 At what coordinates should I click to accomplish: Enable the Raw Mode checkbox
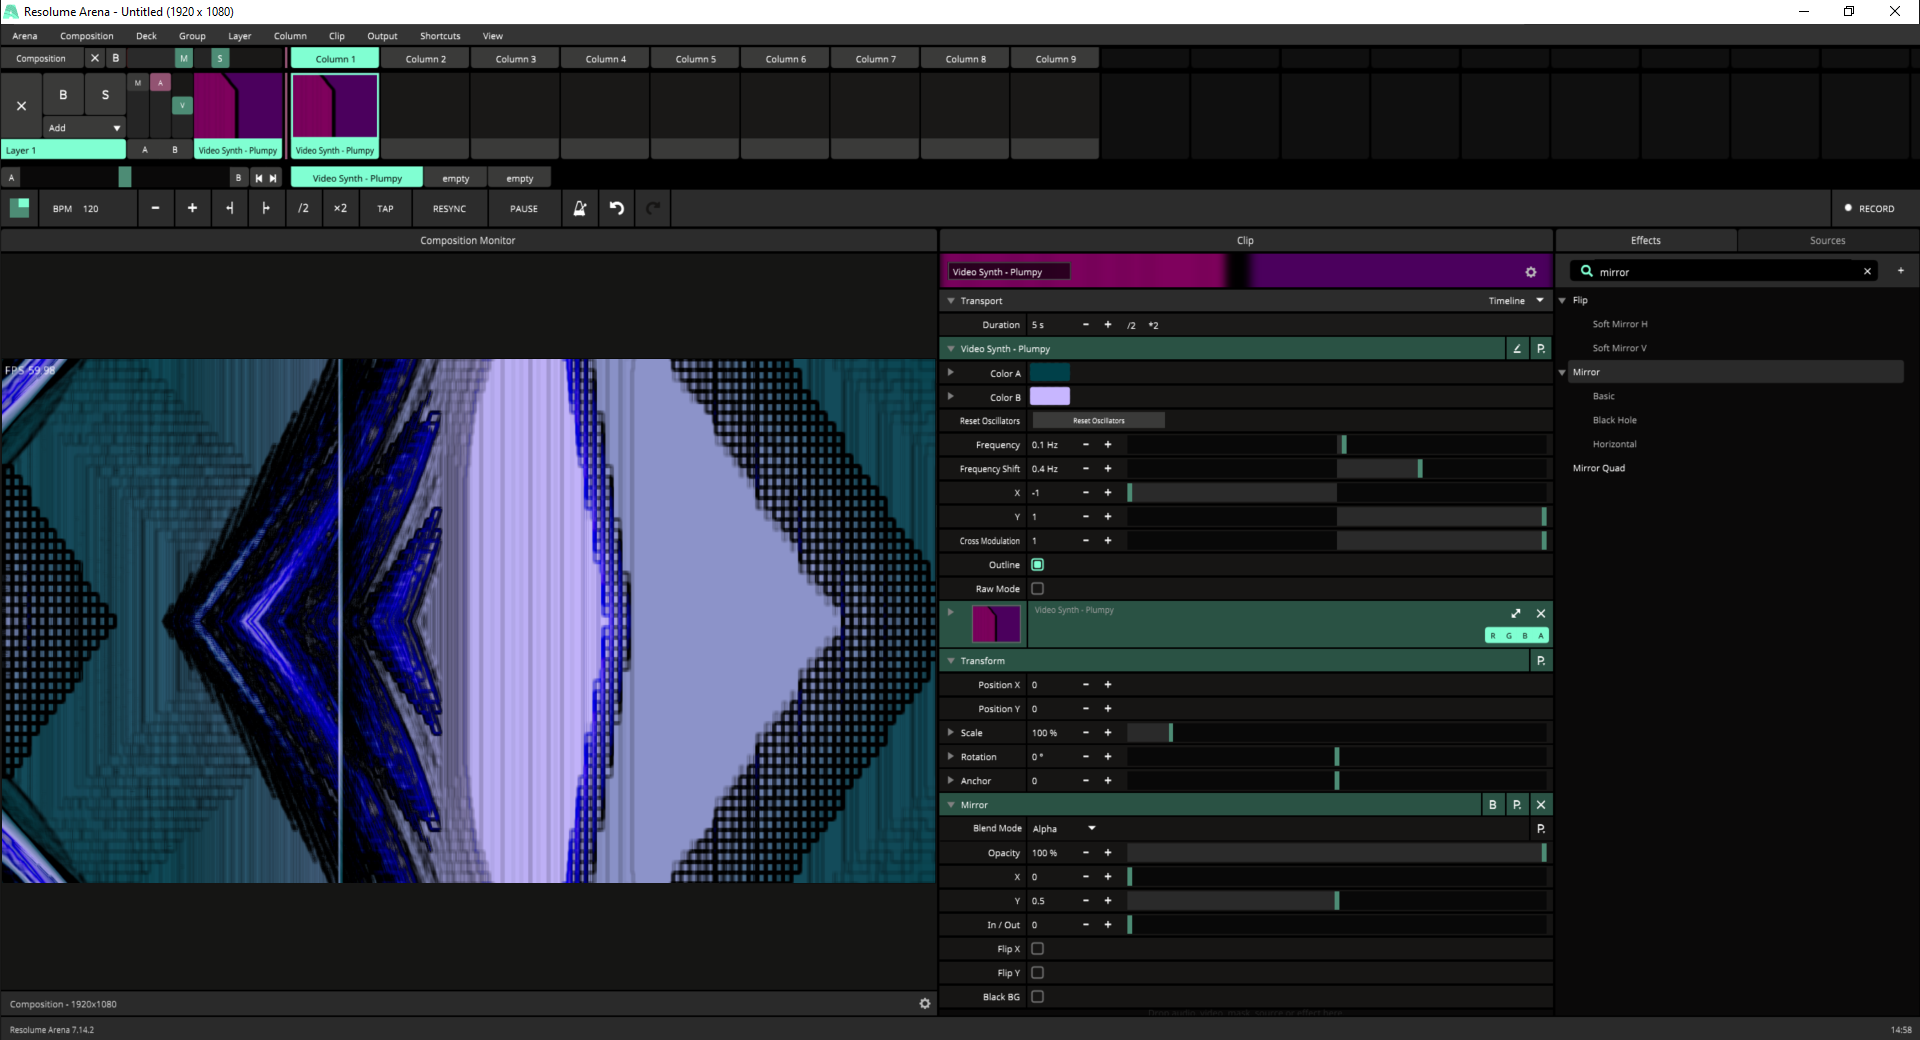[1037, 589]
